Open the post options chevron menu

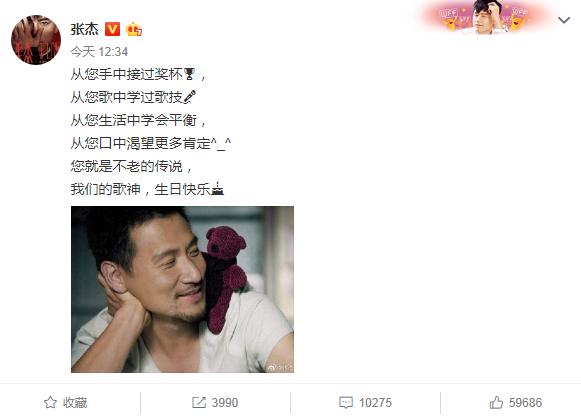[564, 20]
